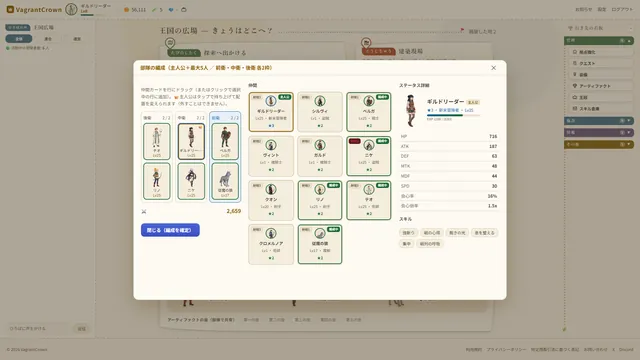Click クオン portrait icon in companion list

pyautogui.click(x=271, y=189)
